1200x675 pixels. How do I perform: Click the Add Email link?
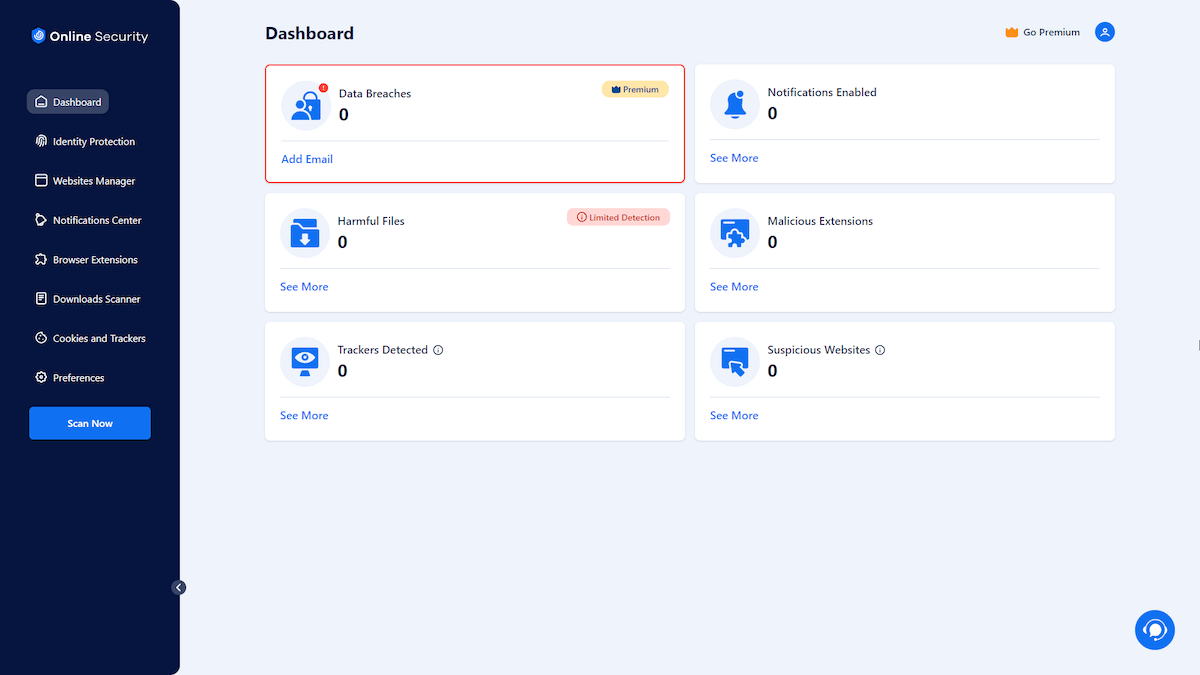(306, 158)
